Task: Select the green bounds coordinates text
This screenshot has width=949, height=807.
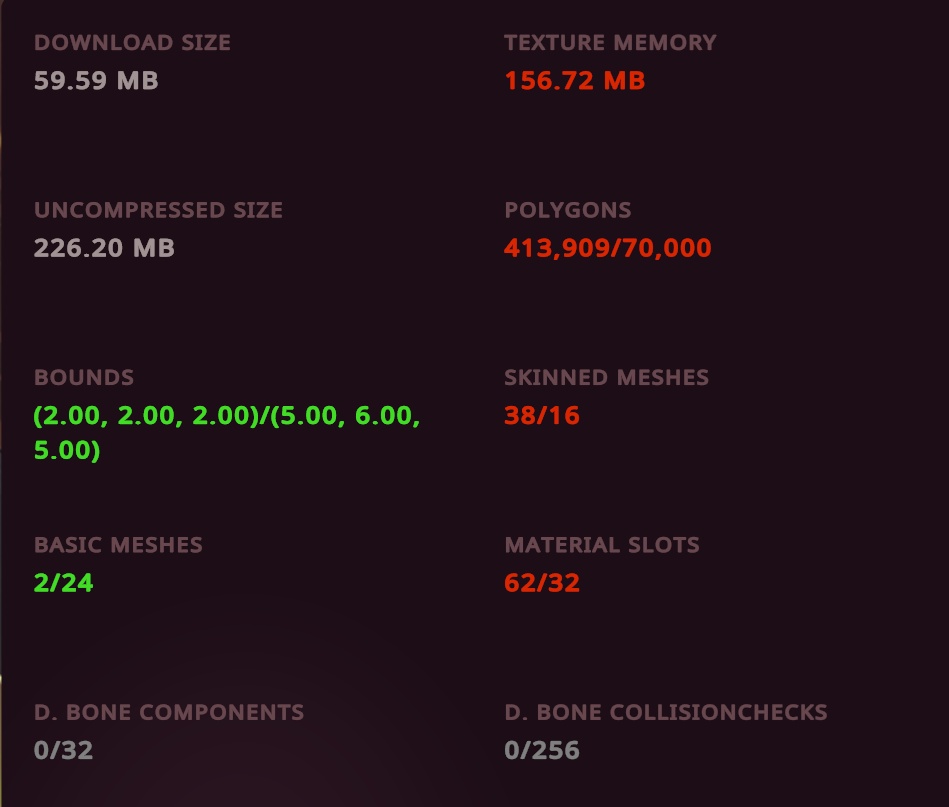Action: 227,433
